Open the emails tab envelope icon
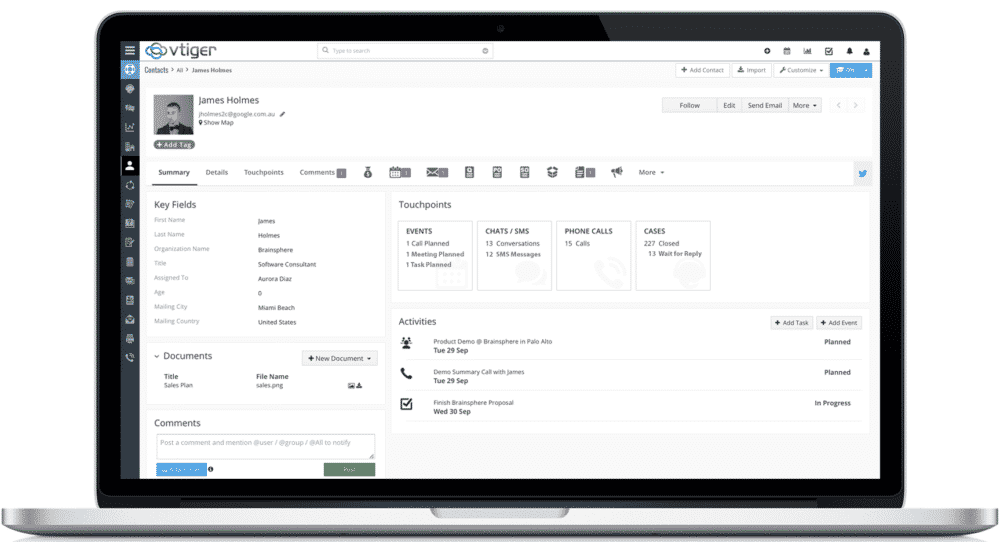Screen dimensions: 1000x542 [x=434, y=172]
